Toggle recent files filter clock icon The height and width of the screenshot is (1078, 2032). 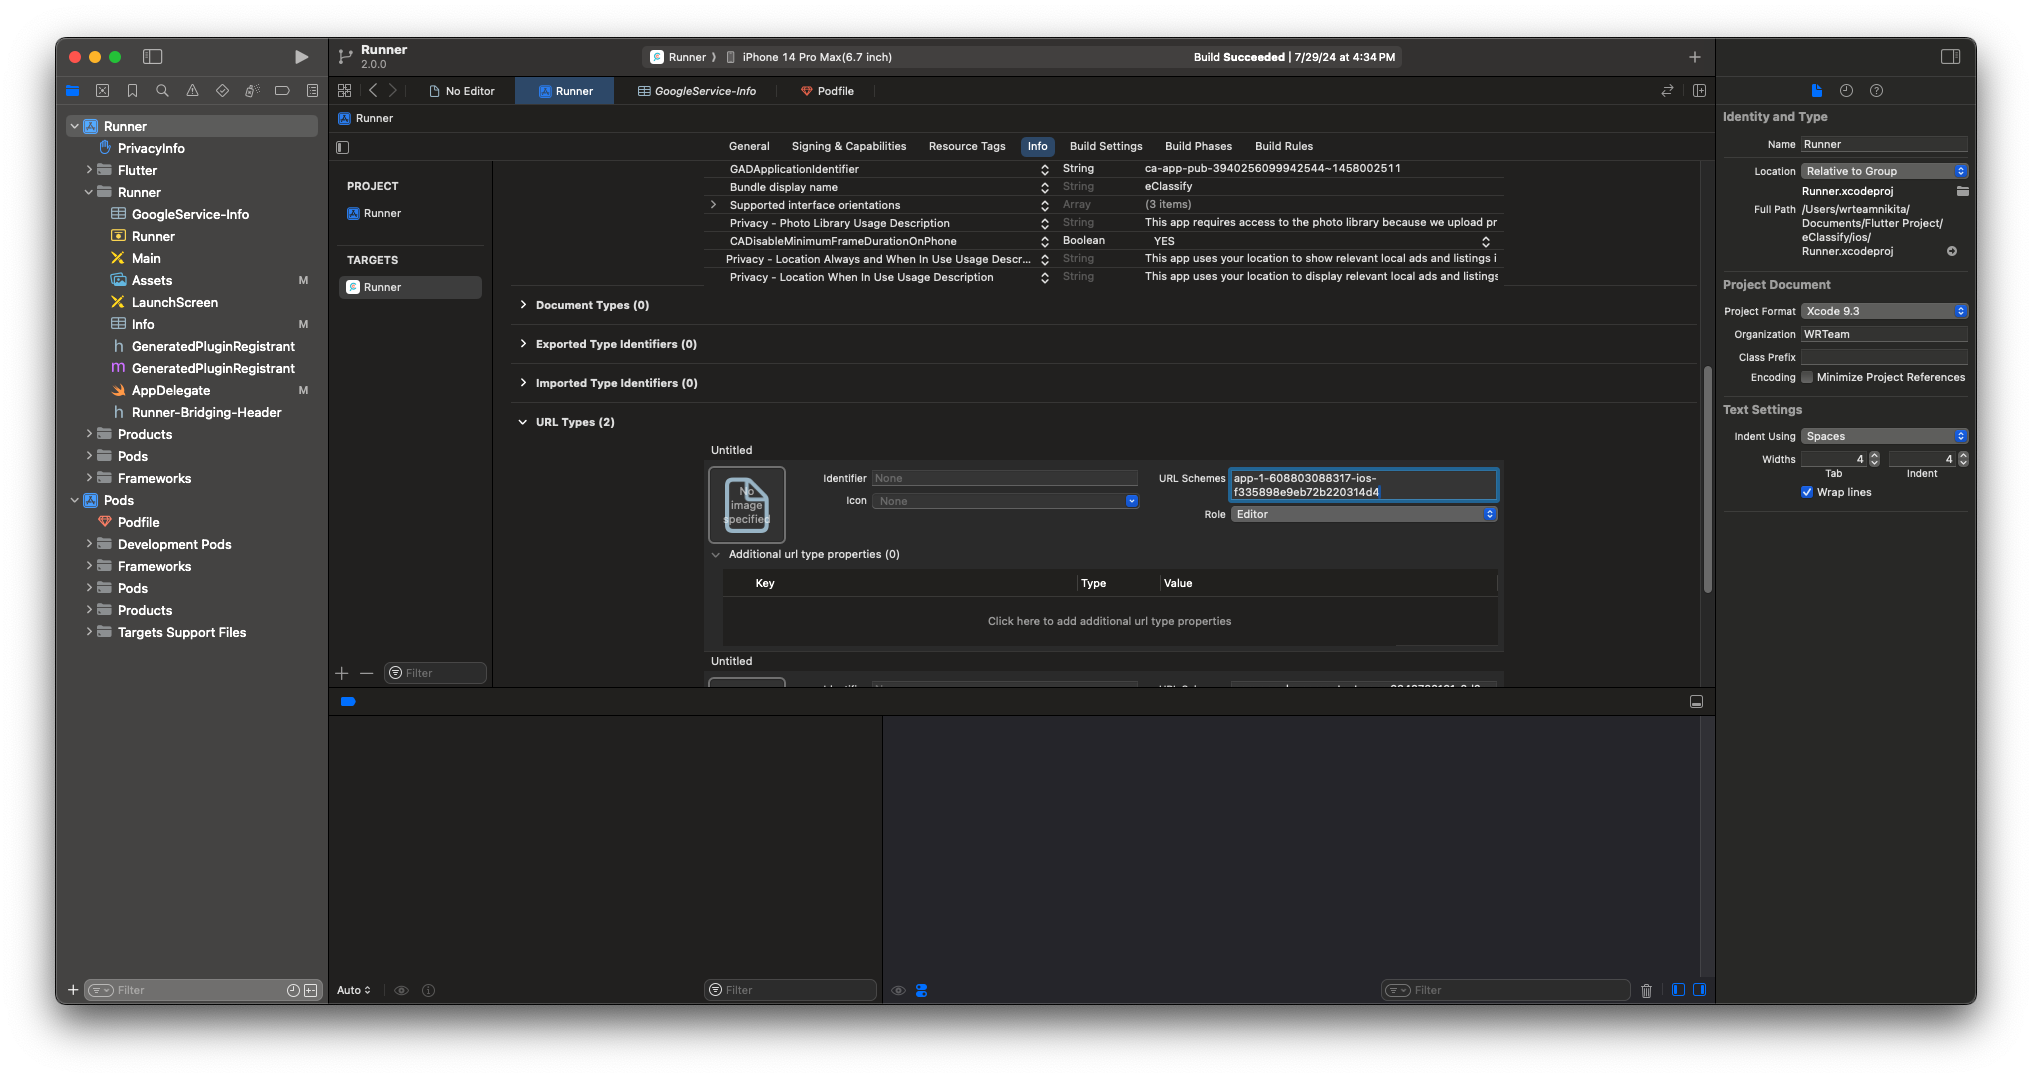tap(293, 991)
